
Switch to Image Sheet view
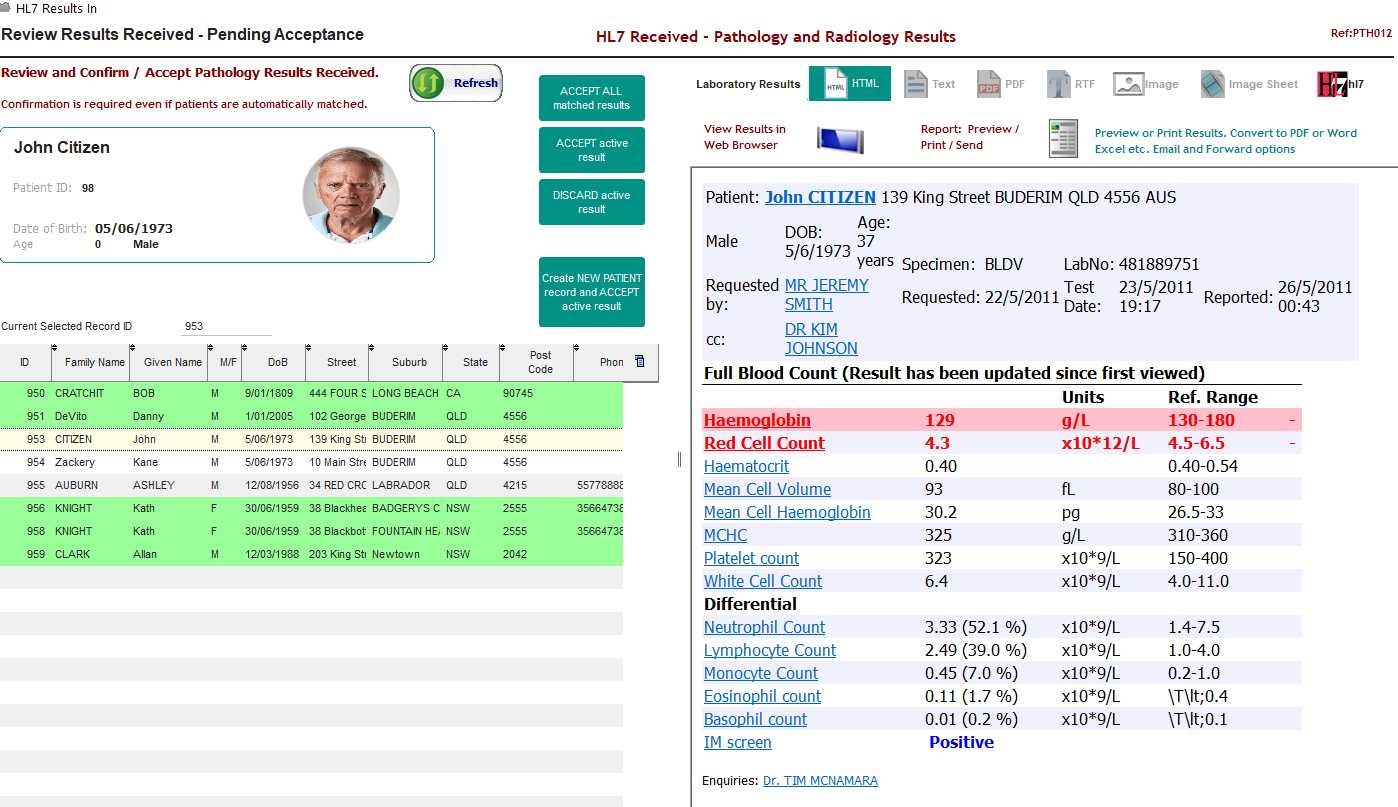coord(1249,84)
